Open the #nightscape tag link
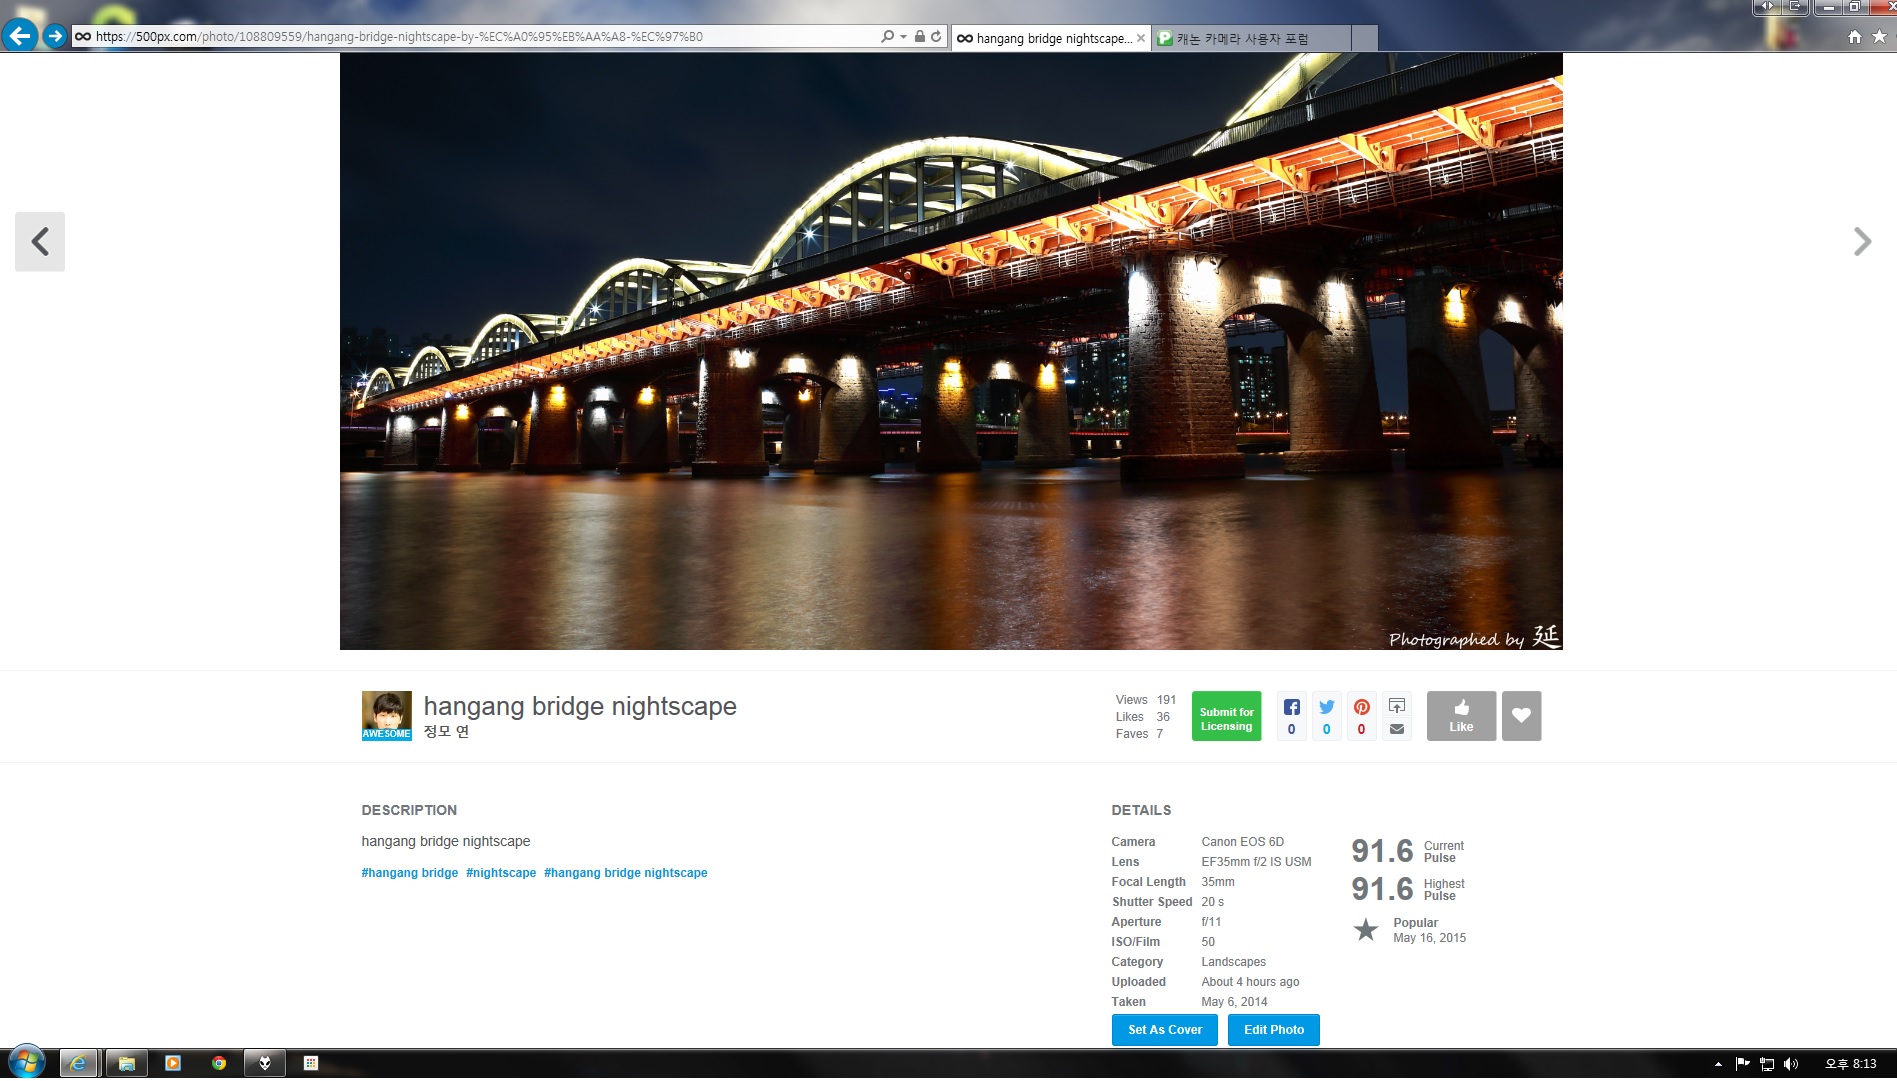This screenshot has width=1897, height=1081. [x=501, y=873]
